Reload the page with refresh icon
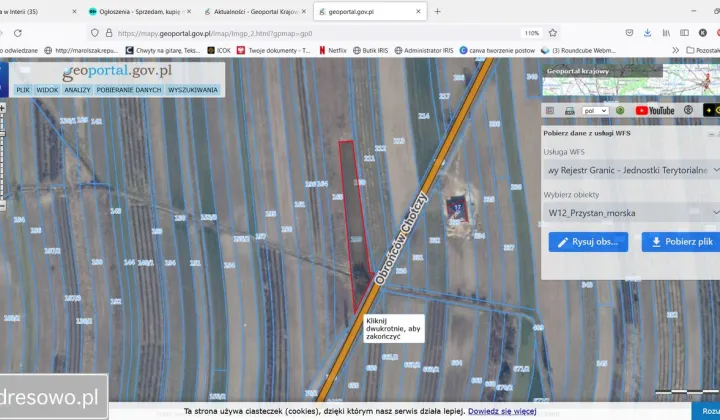Screen dimensions: 720x420 18,33
